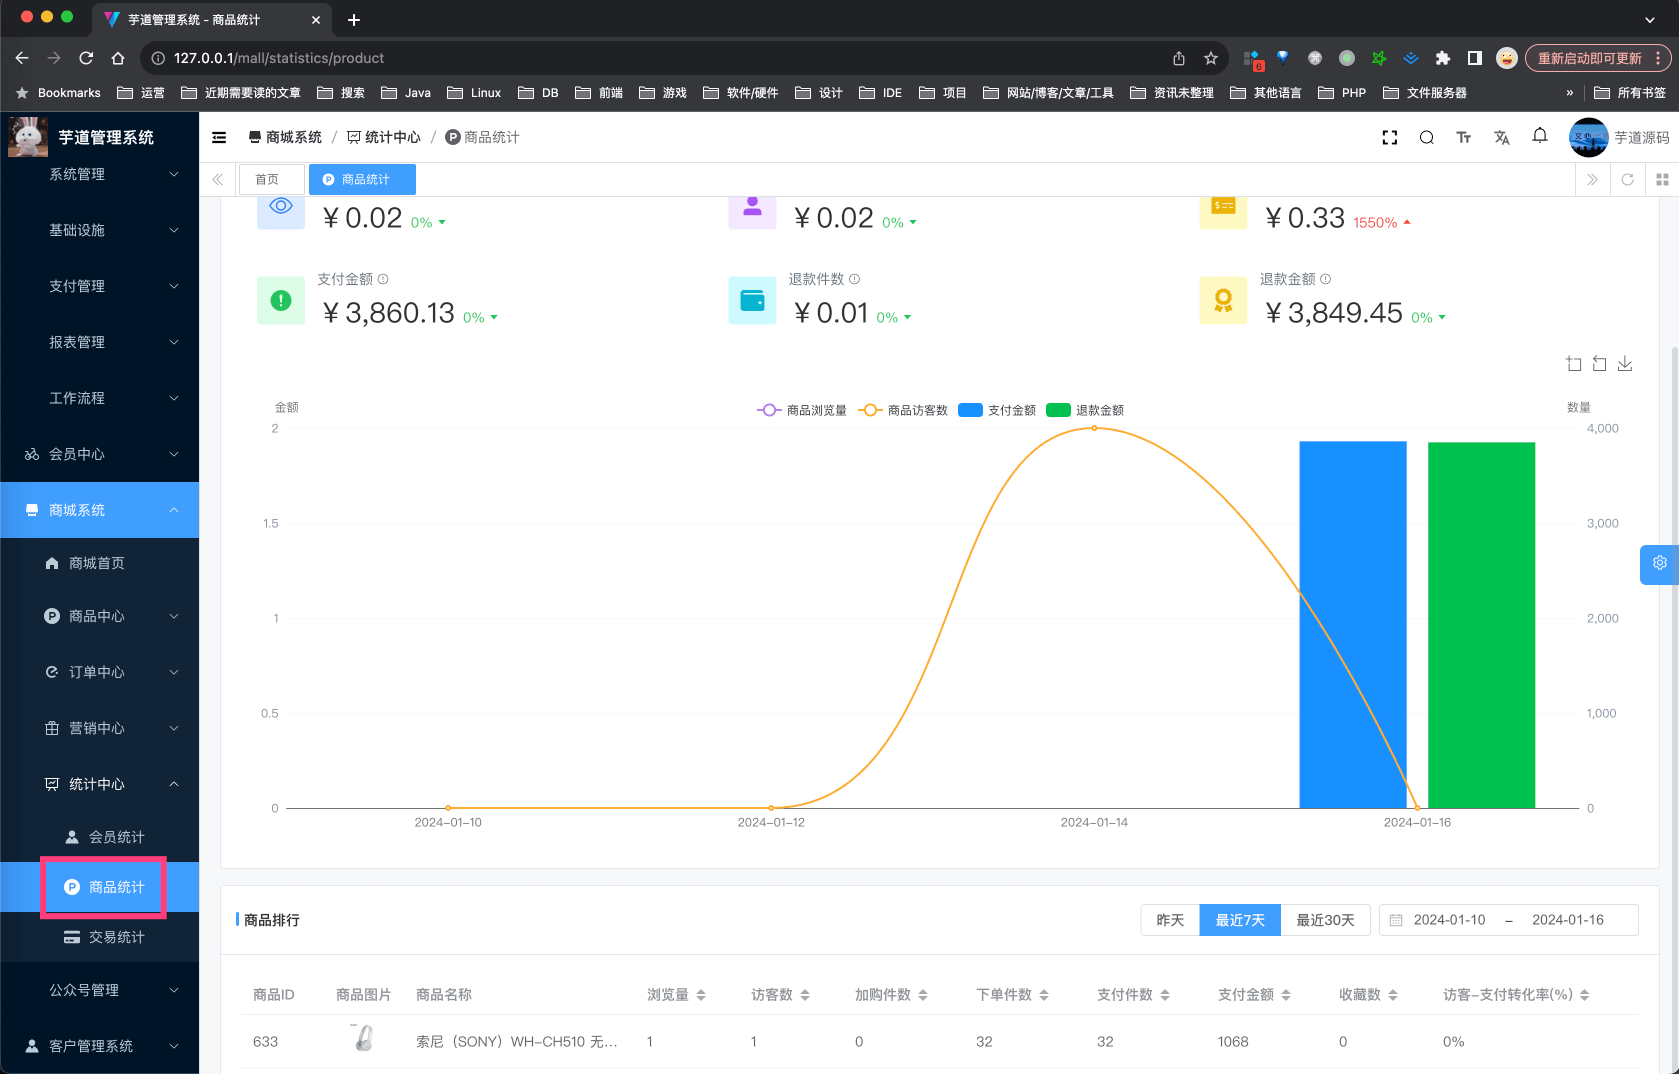Open the language translation icon
The height and width of the screenshot is (1074, 1679).
(1501, 138)
